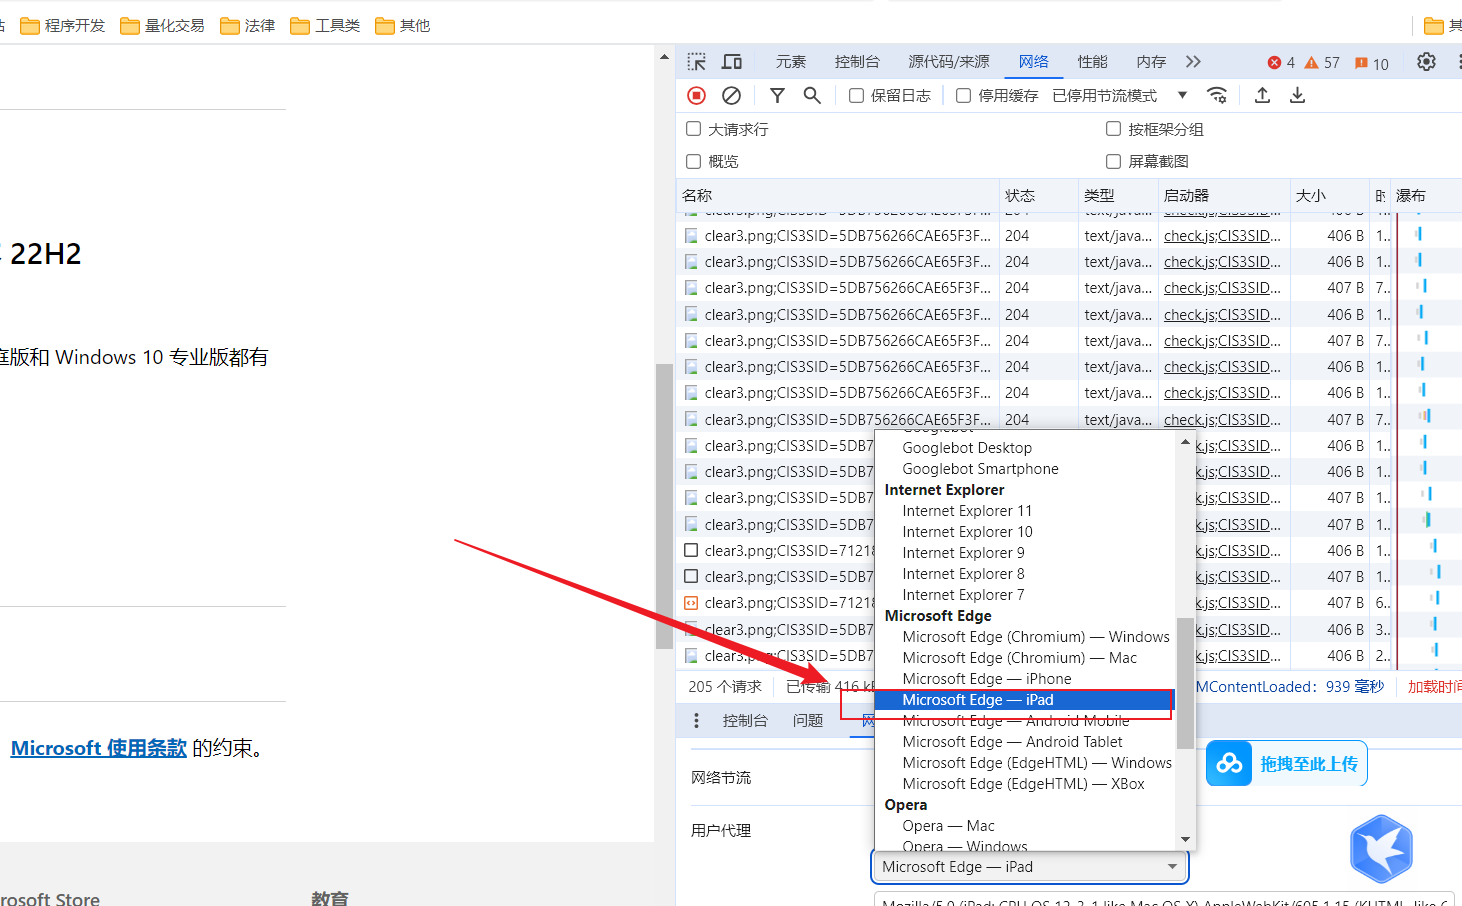Open the 法律 bookmark folder
Viewport: 1462px width, 906px height.
coord(247,25)
